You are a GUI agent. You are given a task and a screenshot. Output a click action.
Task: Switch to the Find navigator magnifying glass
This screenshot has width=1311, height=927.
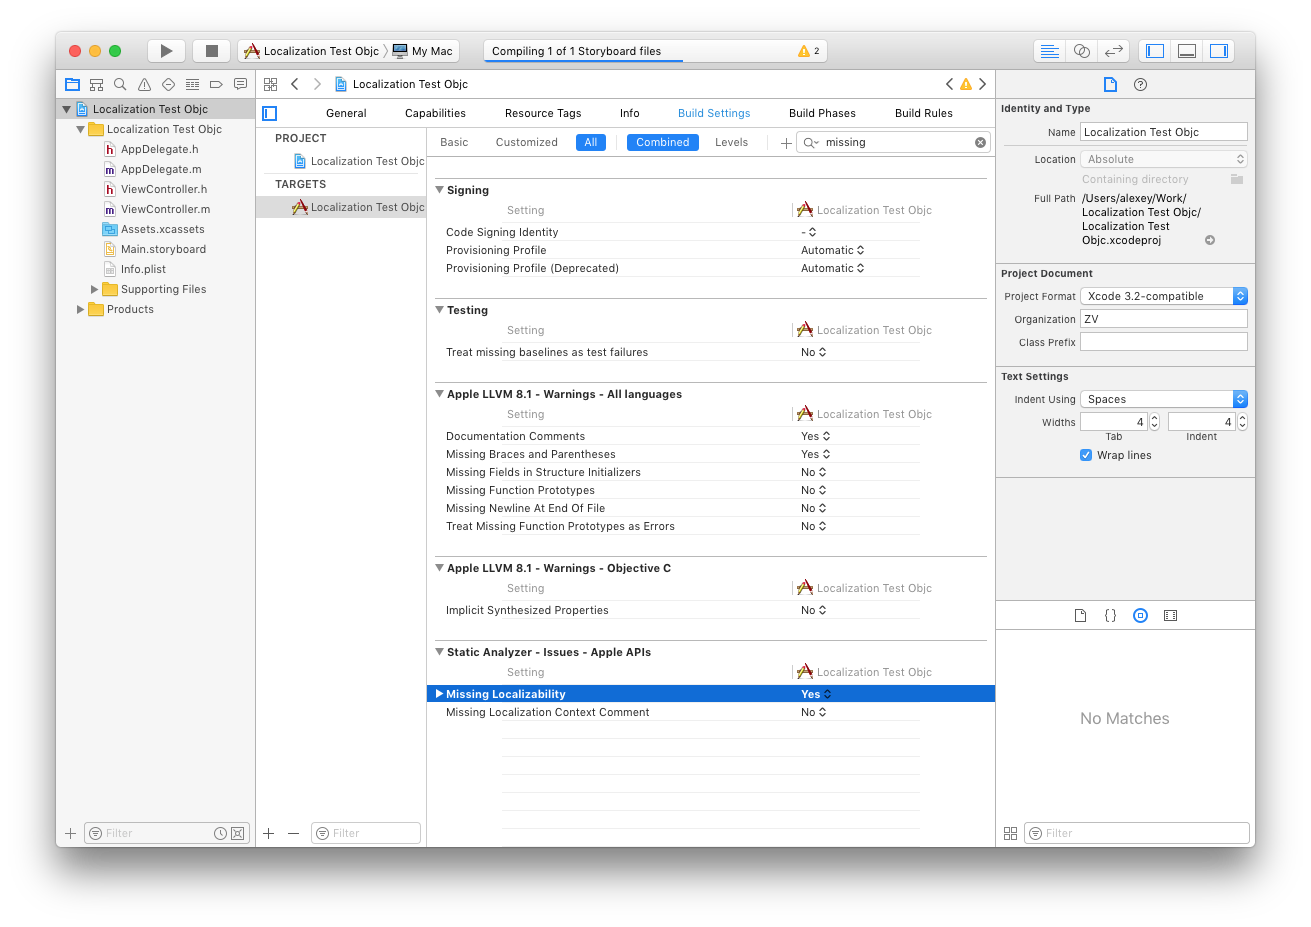120,84
